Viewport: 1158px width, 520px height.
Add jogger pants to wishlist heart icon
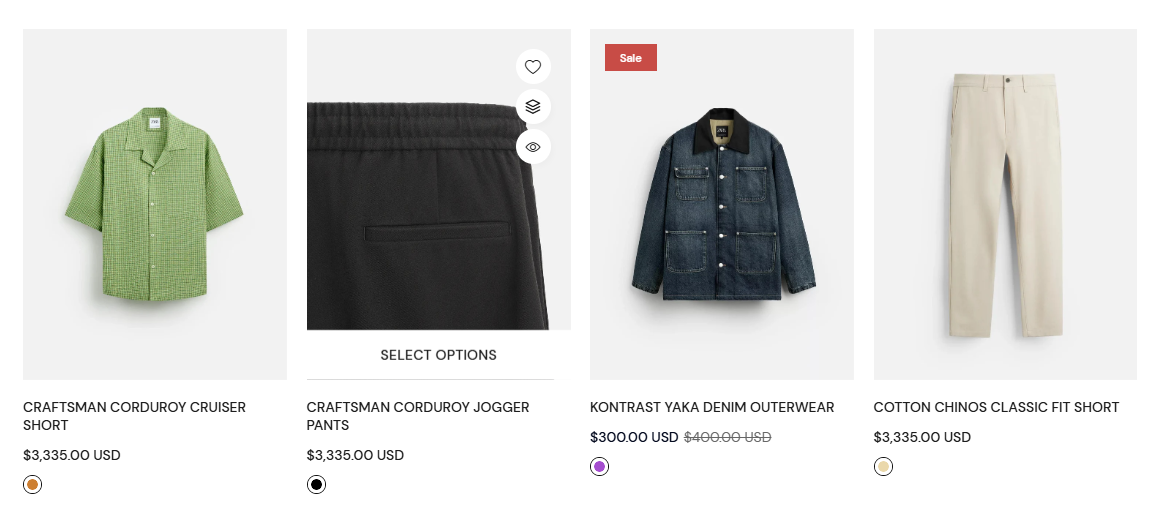click(533, 67)
